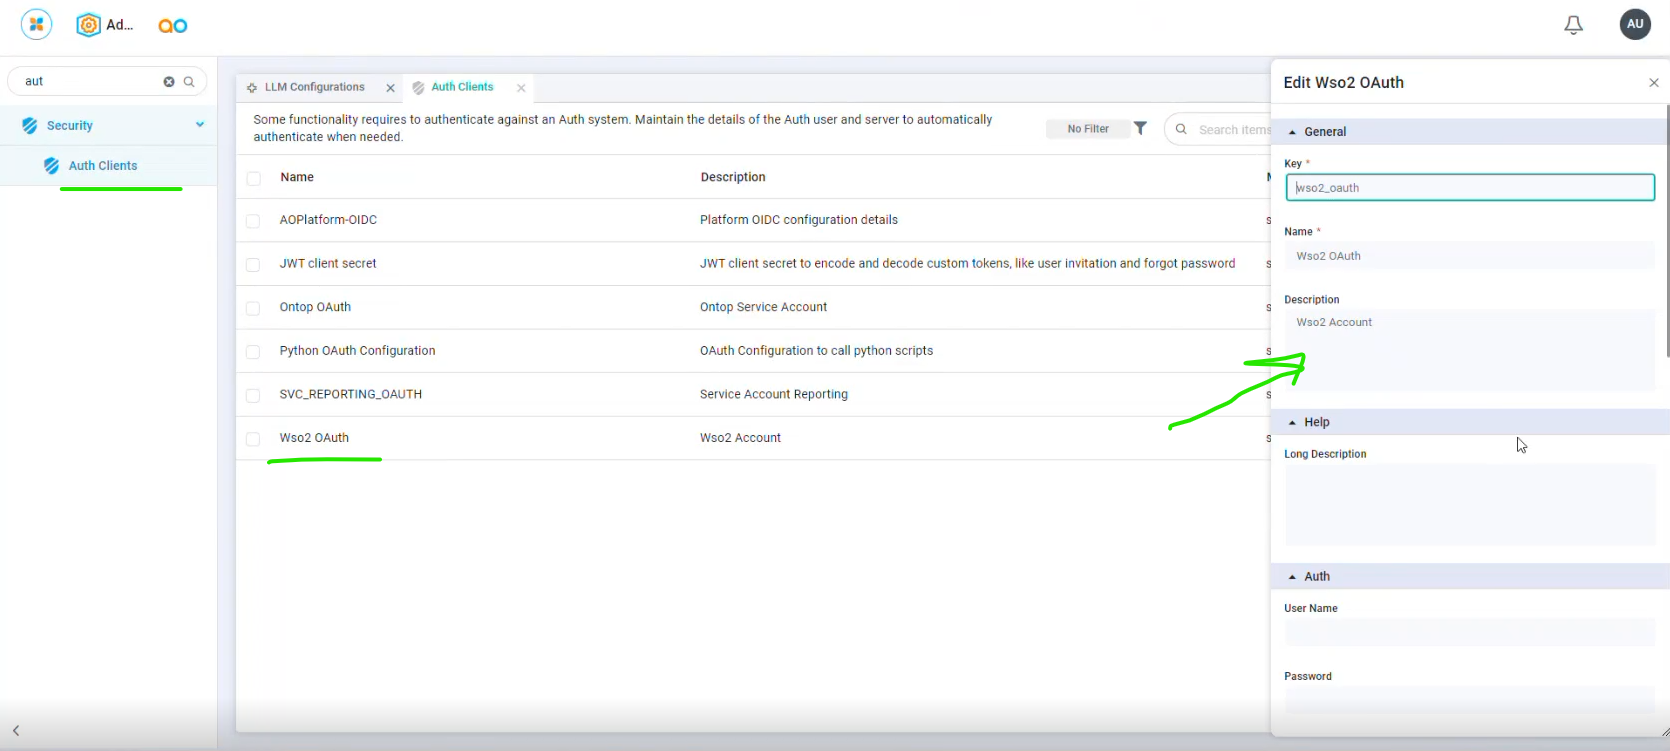Viewport: 1670px width, 751px height.
Task: Click the Search items field
Action: pos(1218,129)
